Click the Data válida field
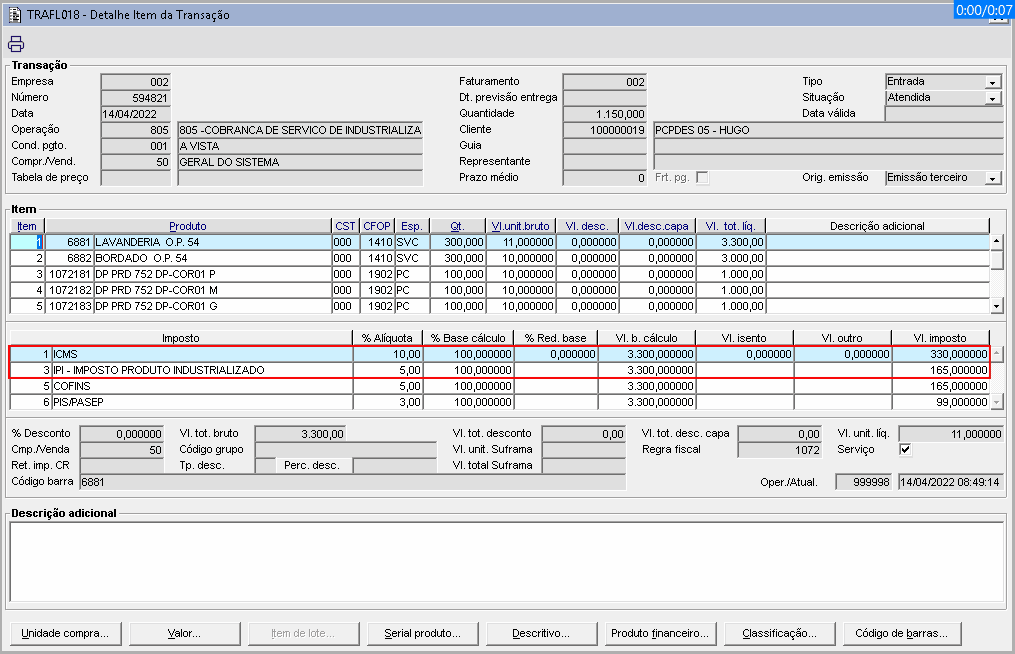The width and height of the screenshot is (1015, 654). [x=944, y=114]
